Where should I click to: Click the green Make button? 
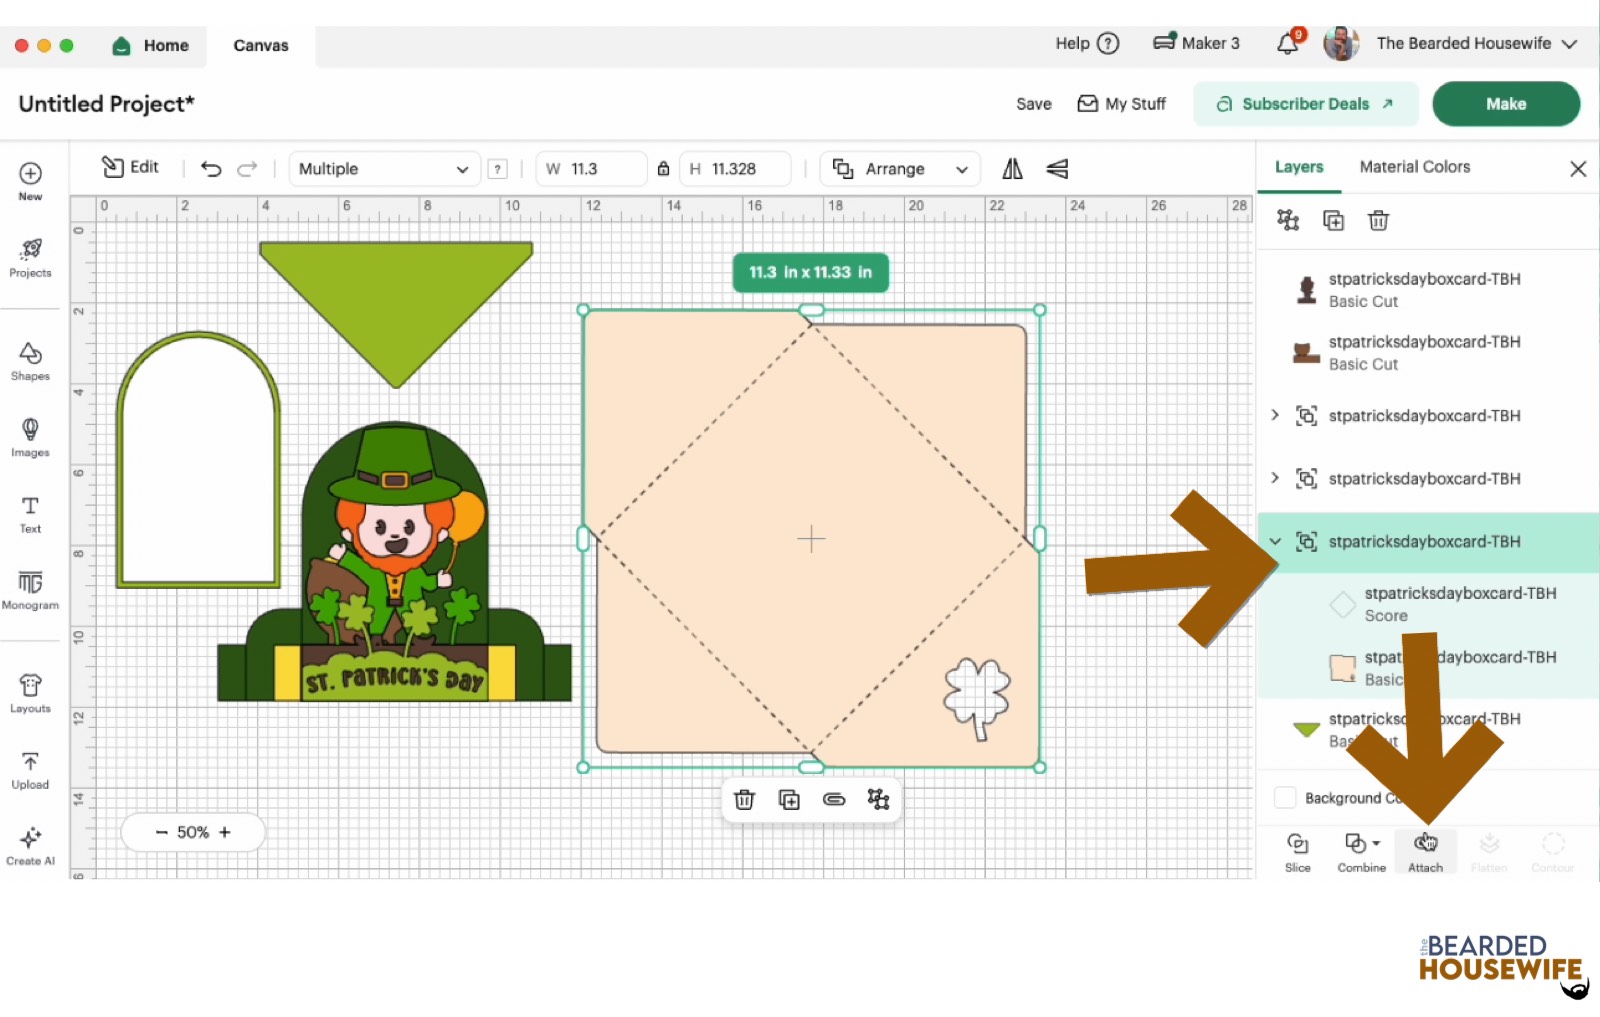[x=1505, y=104]
